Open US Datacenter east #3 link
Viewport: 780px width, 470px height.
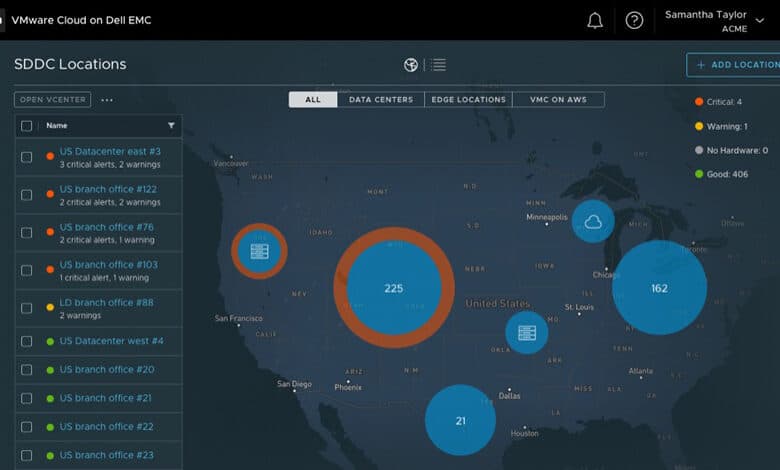pyautogui.click(x=110, y=151)
